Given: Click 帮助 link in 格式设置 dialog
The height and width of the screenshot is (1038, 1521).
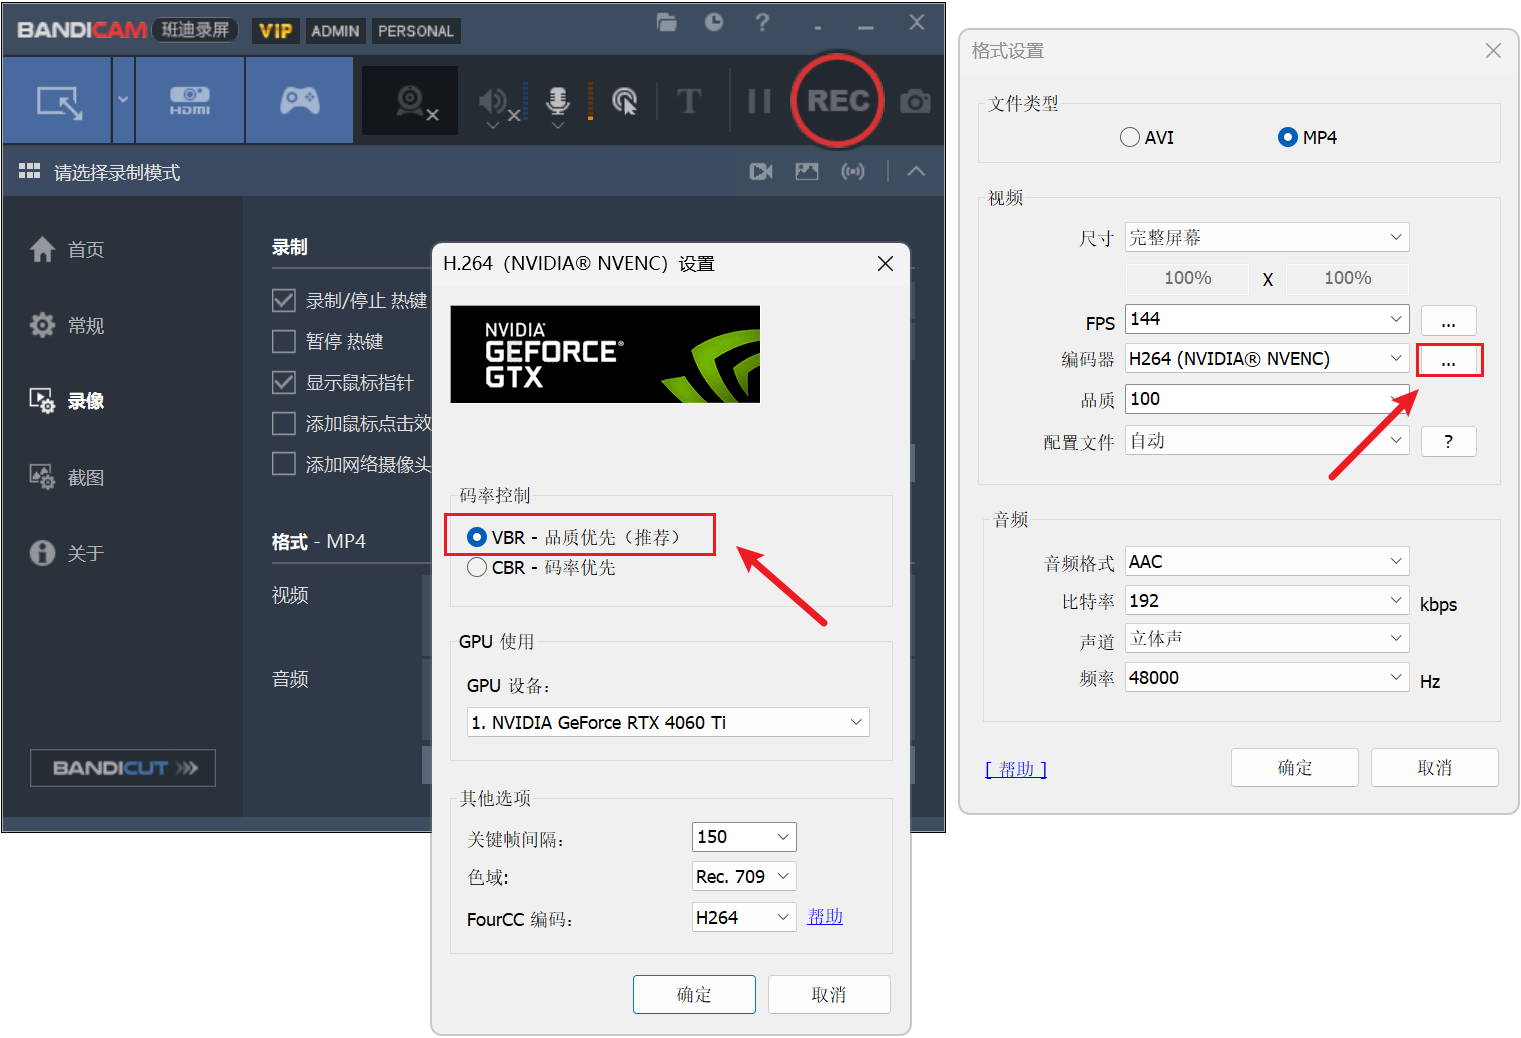Looking at the screenshot, I should point(1016,769).
